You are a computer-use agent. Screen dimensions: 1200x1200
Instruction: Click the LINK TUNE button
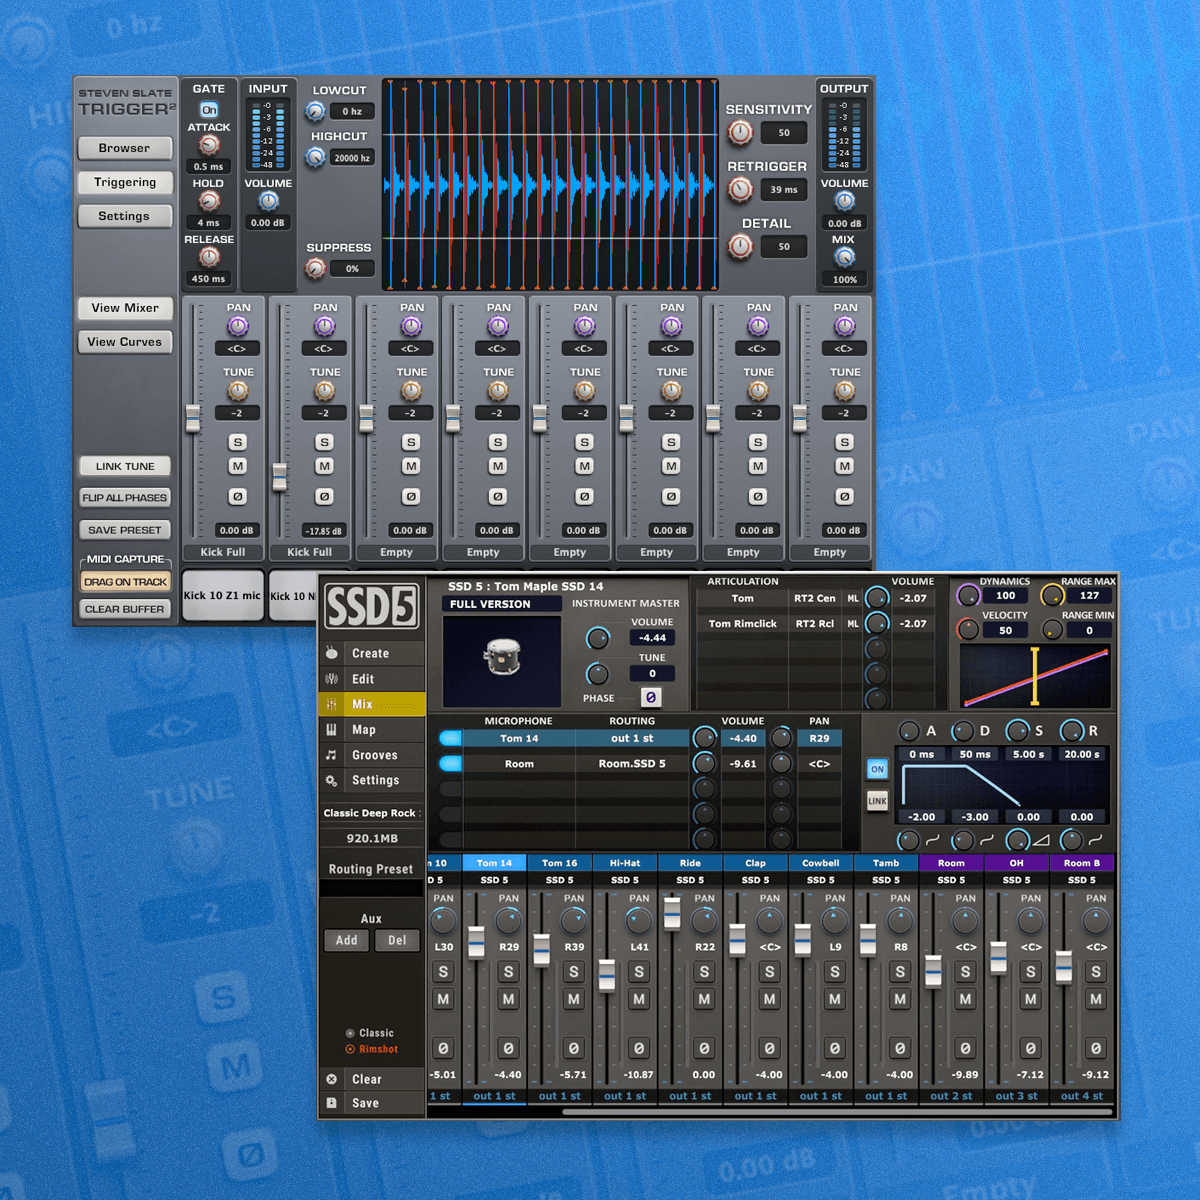[125, 466]
